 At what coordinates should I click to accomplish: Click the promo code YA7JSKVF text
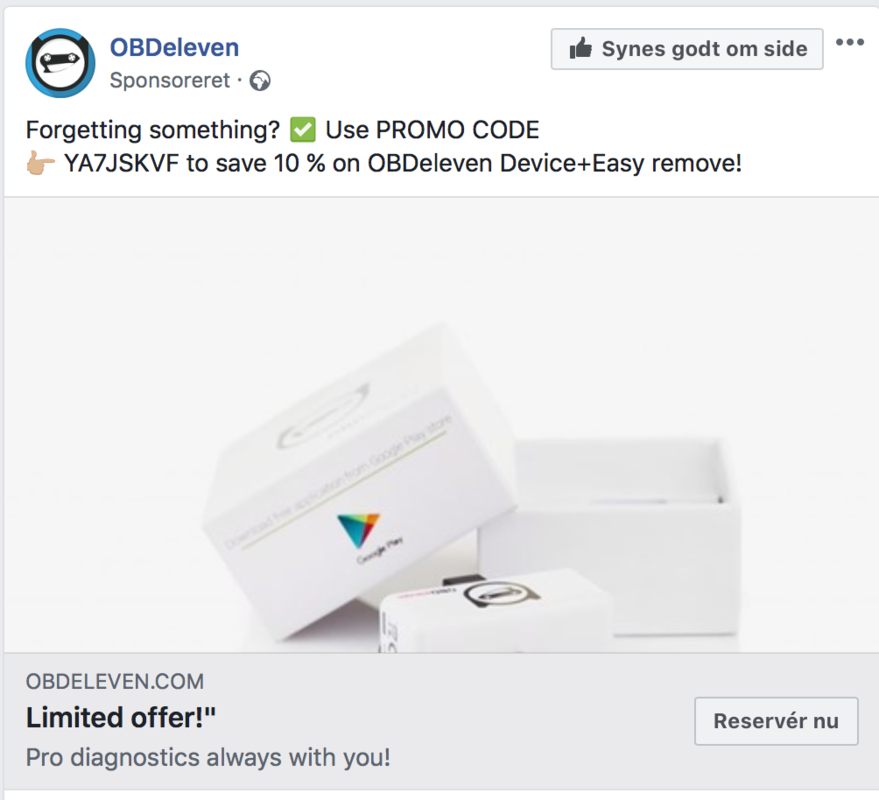pyautogui.click(x=120, y=163)
